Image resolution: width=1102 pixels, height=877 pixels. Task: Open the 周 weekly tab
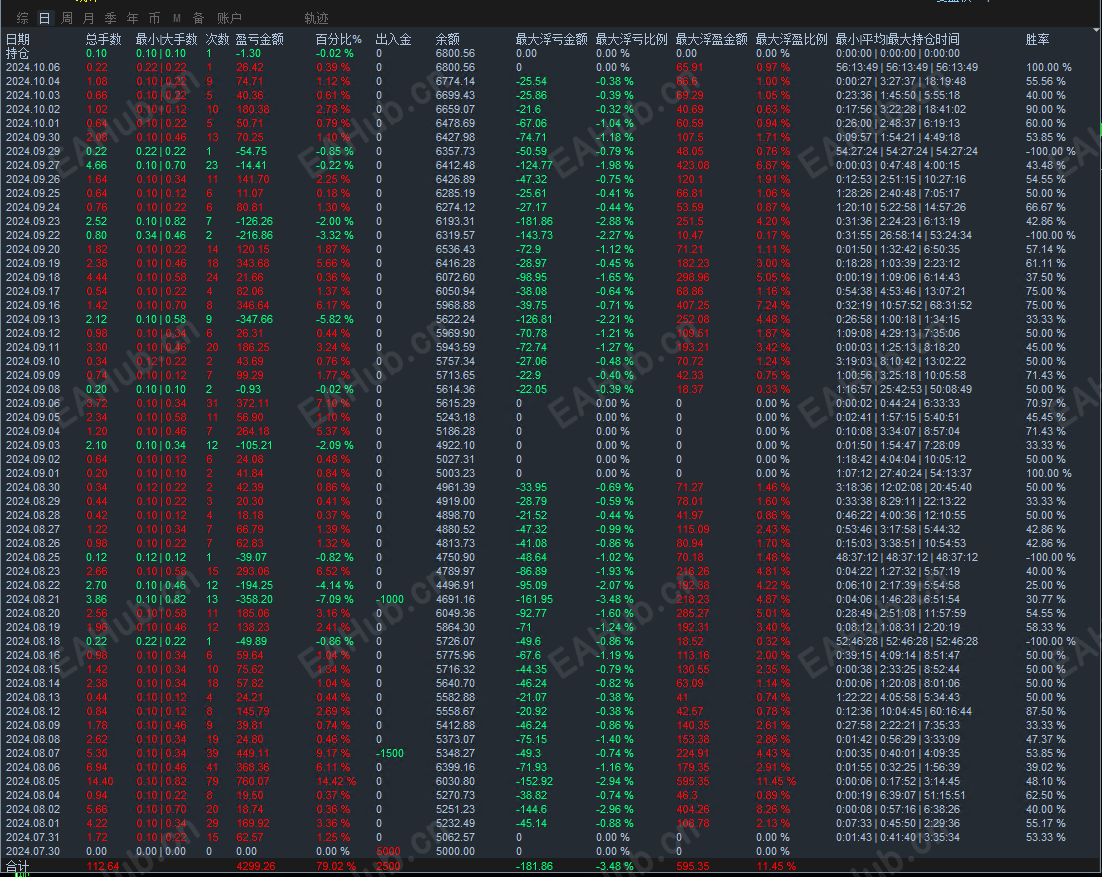(67, 18)
